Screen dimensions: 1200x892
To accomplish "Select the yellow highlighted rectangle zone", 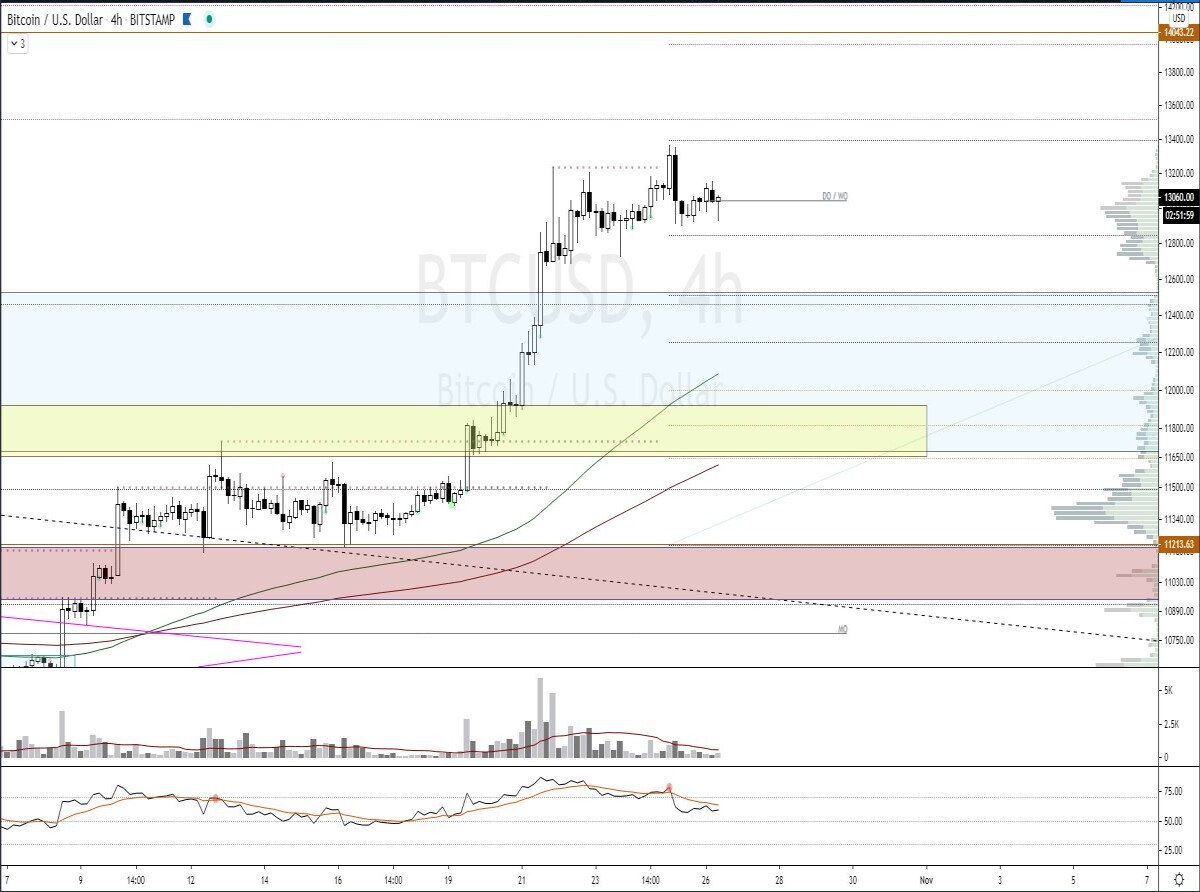I will pyautogui.click(x=463, y=431).
